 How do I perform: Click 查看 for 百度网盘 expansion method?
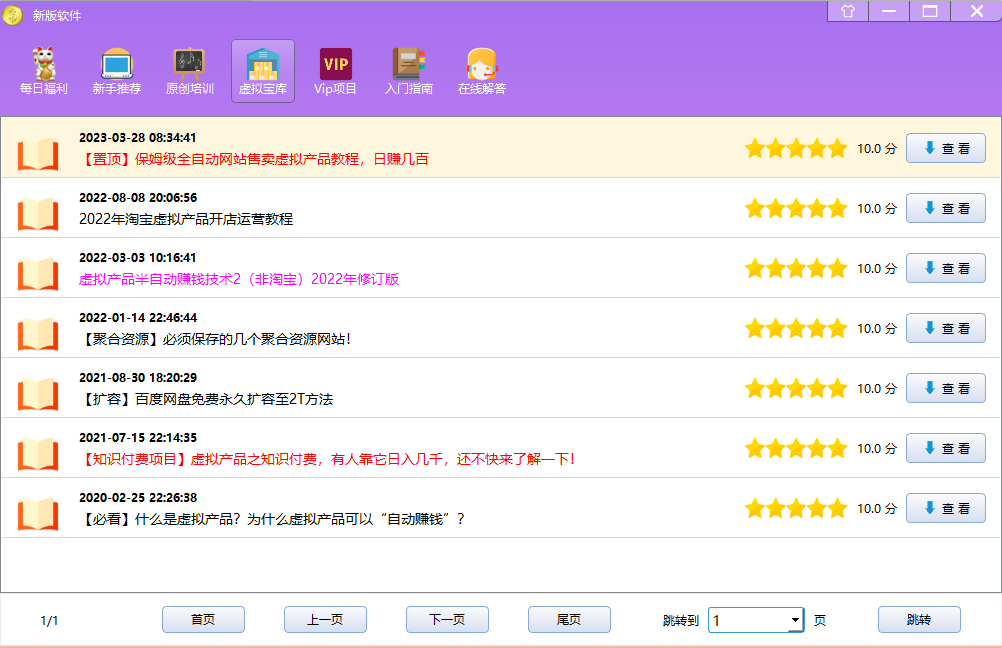pos(945,388)
